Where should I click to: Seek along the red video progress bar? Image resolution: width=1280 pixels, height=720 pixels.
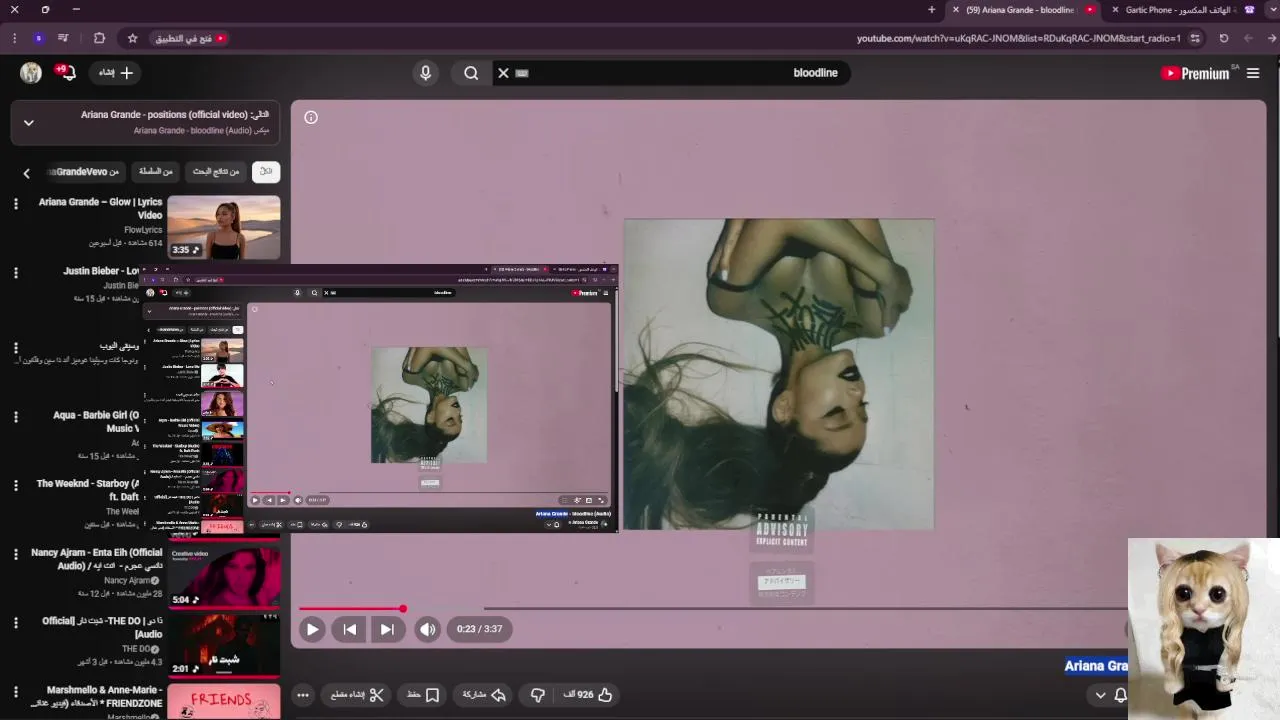tap(350, 608)
